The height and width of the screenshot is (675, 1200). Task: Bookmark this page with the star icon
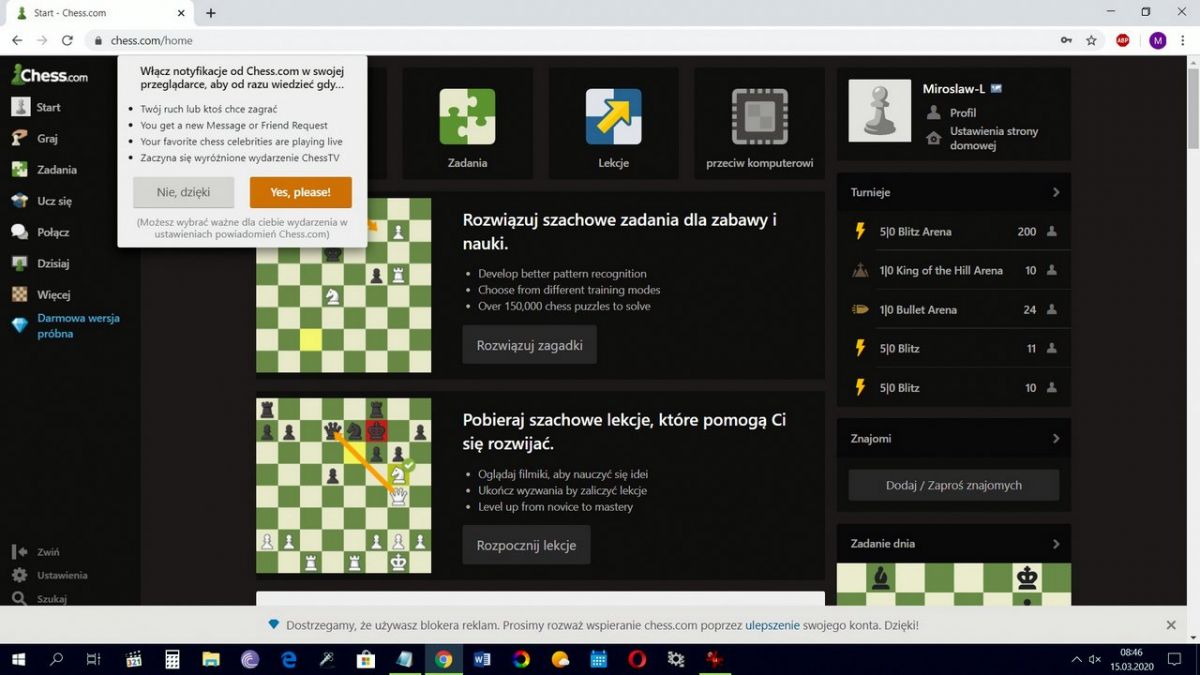1092,40
